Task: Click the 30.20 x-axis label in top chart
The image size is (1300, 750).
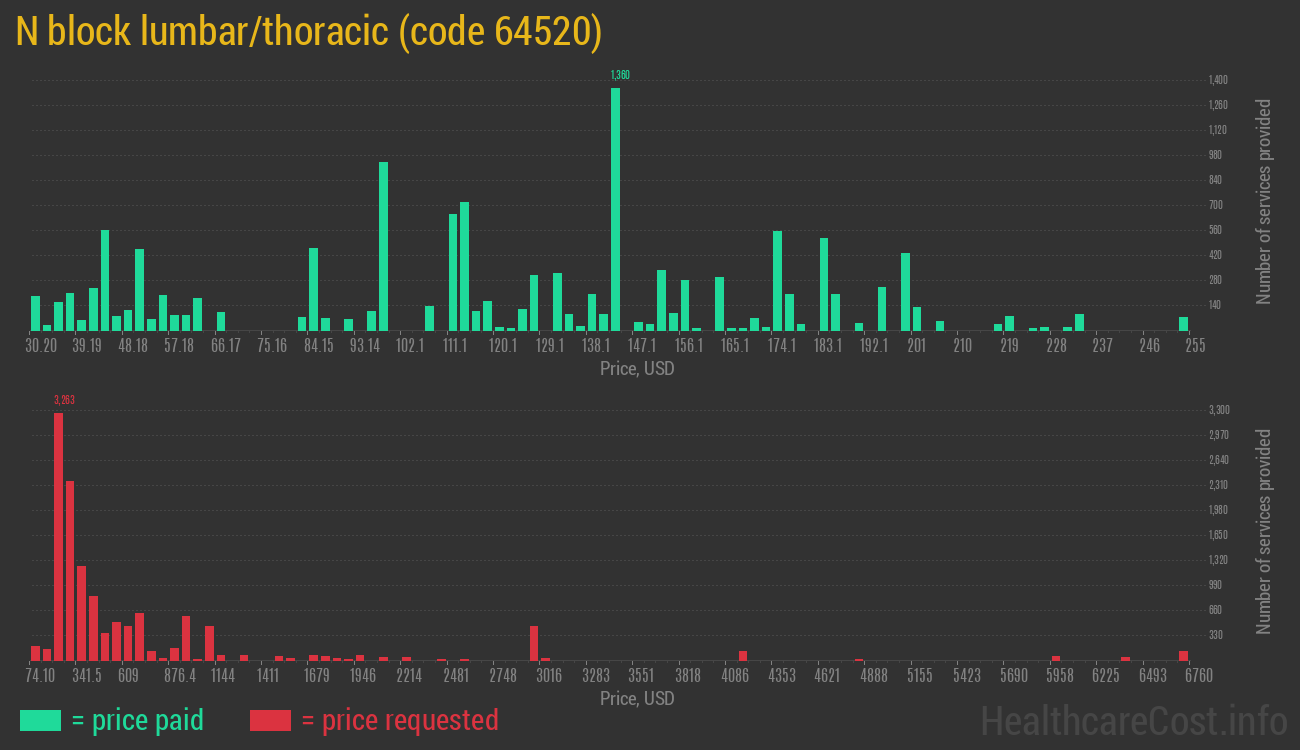Action: pos(41,346)
